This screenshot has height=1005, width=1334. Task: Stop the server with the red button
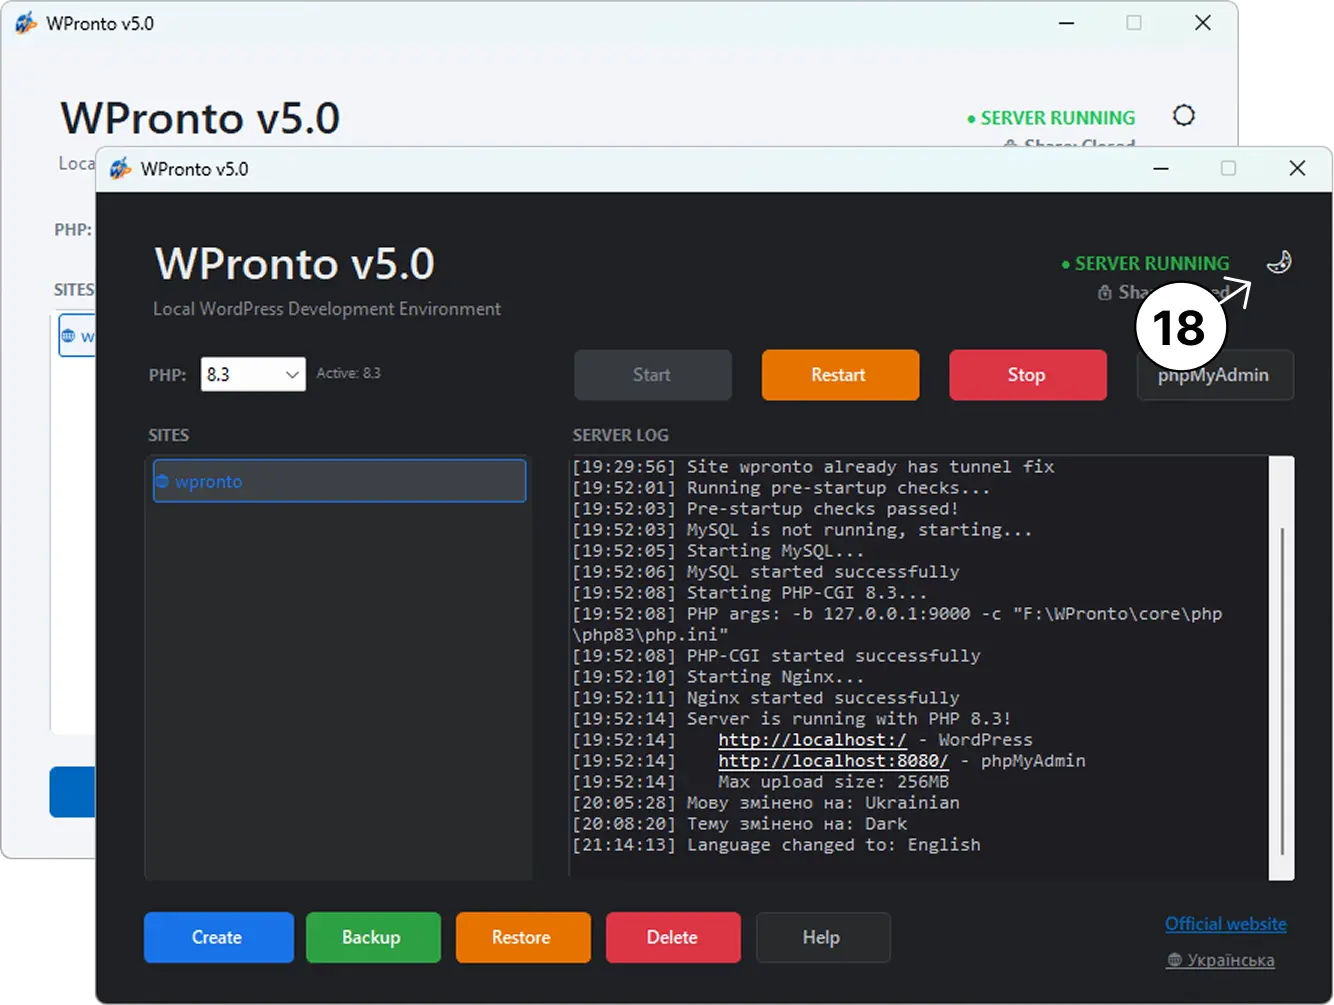1027,375
